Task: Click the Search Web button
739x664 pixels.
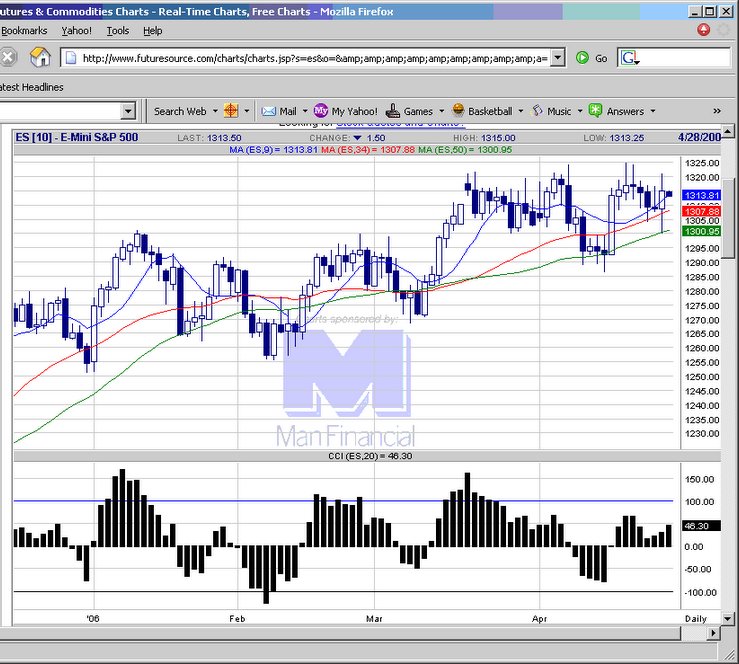Action: [x=180, y=111]
